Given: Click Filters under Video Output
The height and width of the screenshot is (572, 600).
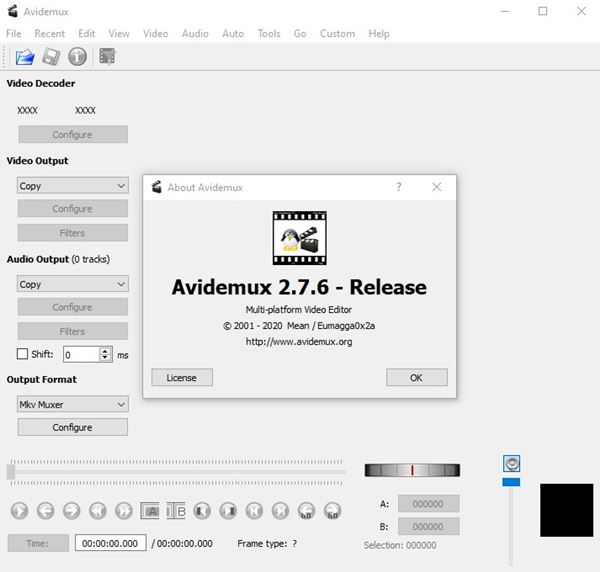Looking at the screenshot, I should pyautogui.click(x=73, y=233).
